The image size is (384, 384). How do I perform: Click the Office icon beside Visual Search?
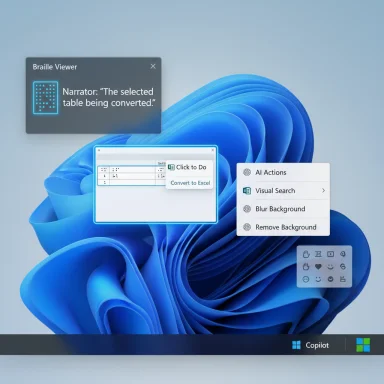coord(247,191)
